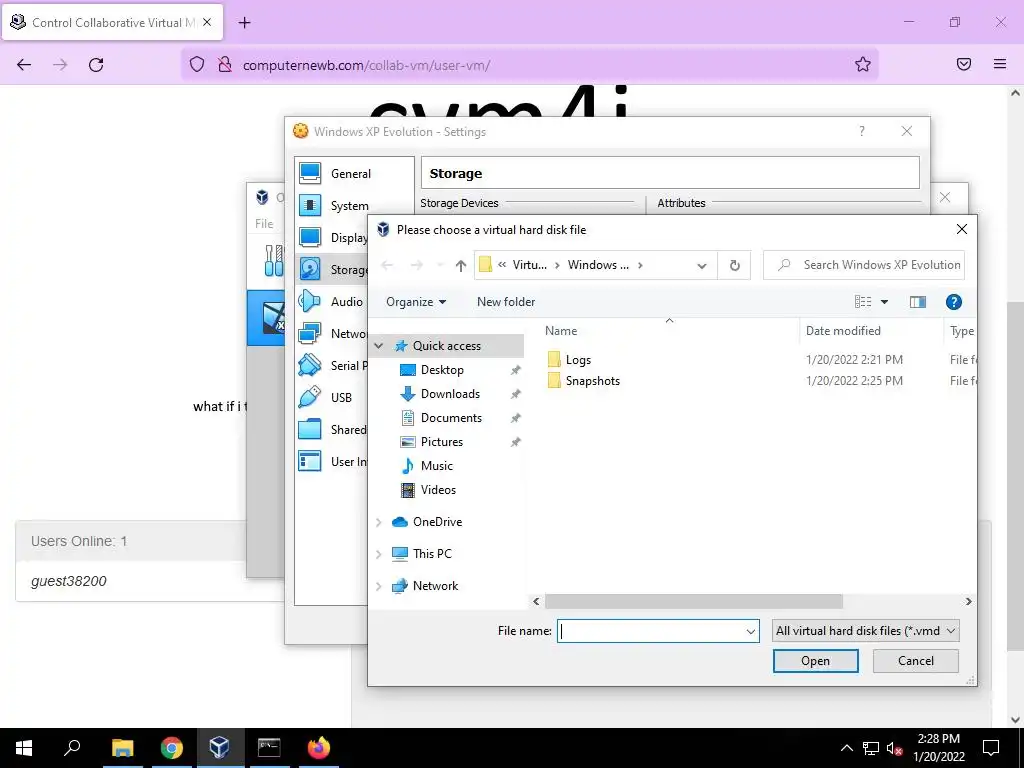Show hidden system tray icons
The width and height of the screenshot is (1024, 768).
coord(846,748)
